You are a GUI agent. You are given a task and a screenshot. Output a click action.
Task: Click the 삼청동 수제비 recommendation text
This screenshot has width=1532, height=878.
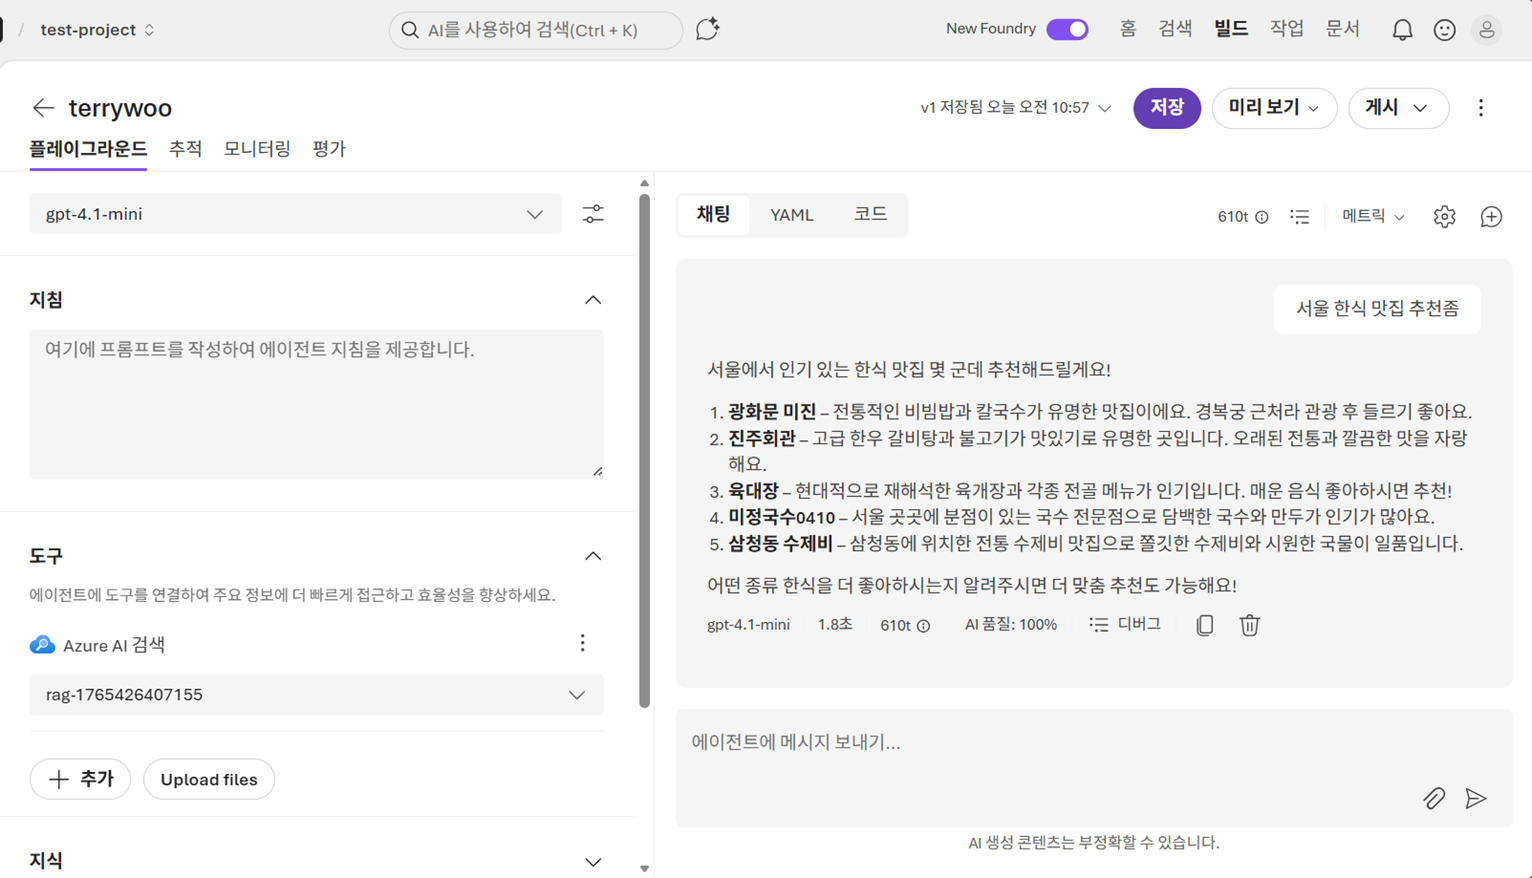point(780,543)
